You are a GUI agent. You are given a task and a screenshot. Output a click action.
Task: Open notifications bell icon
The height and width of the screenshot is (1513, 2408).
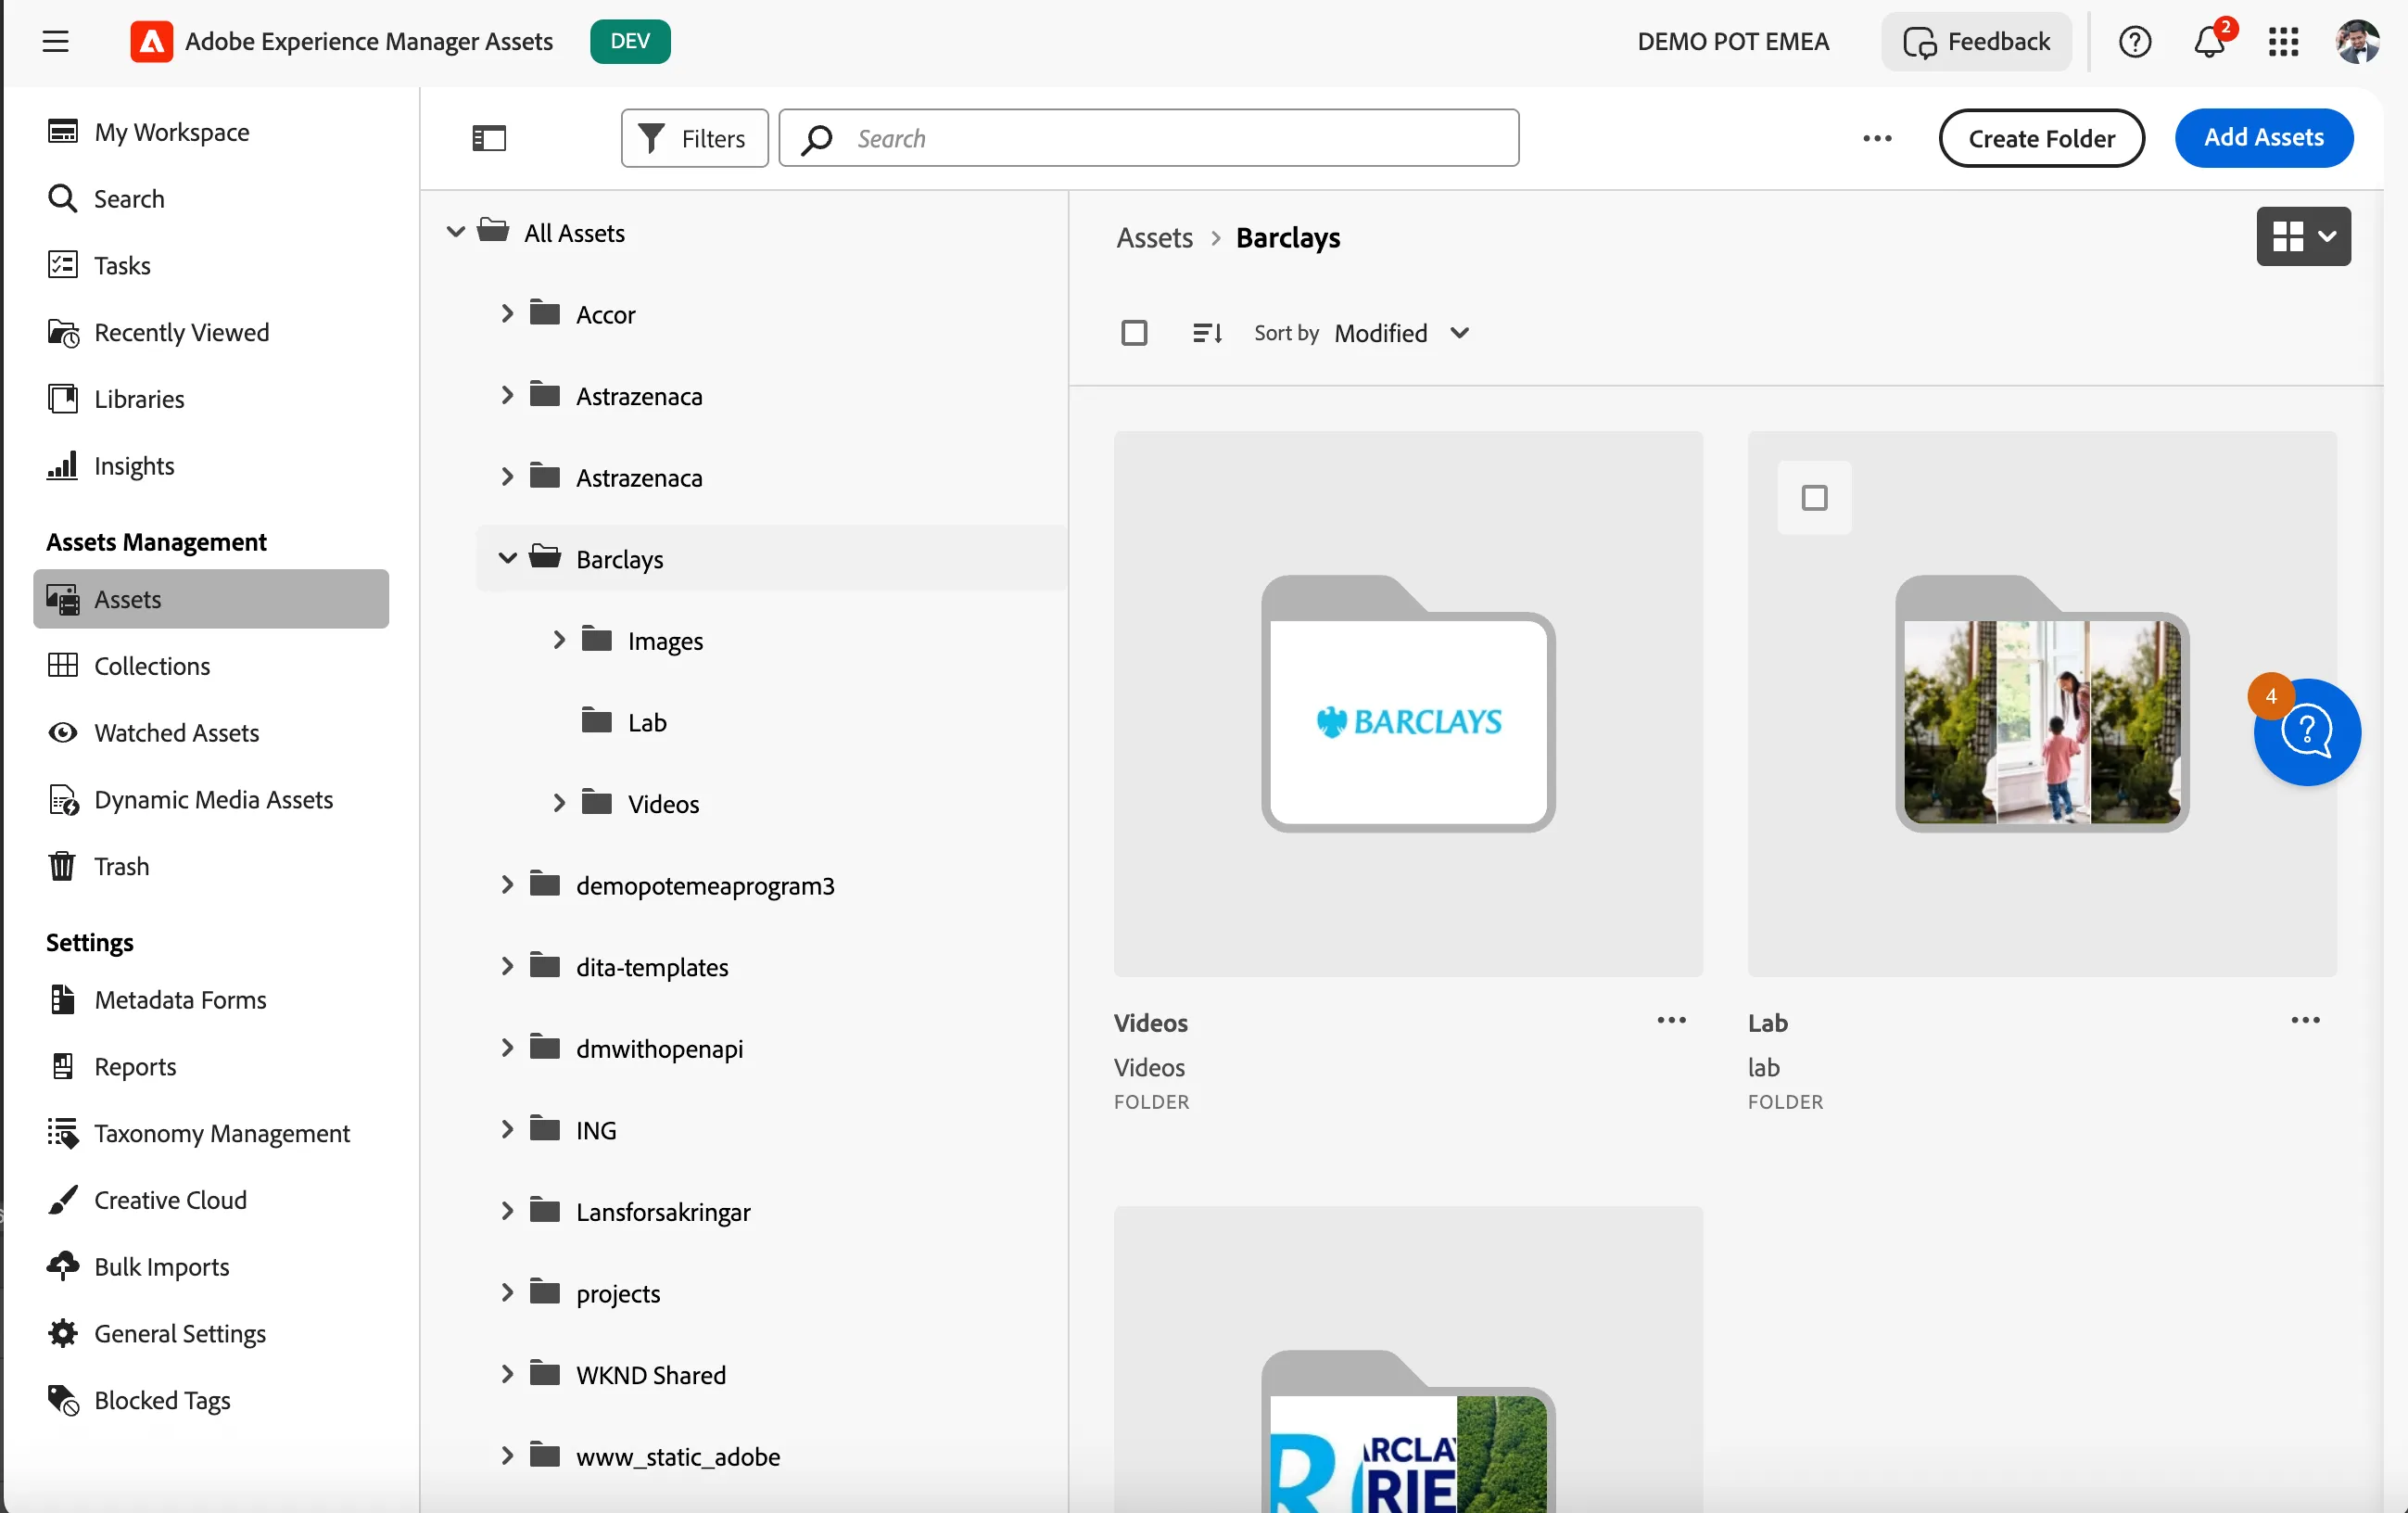tap(2209, 41)
